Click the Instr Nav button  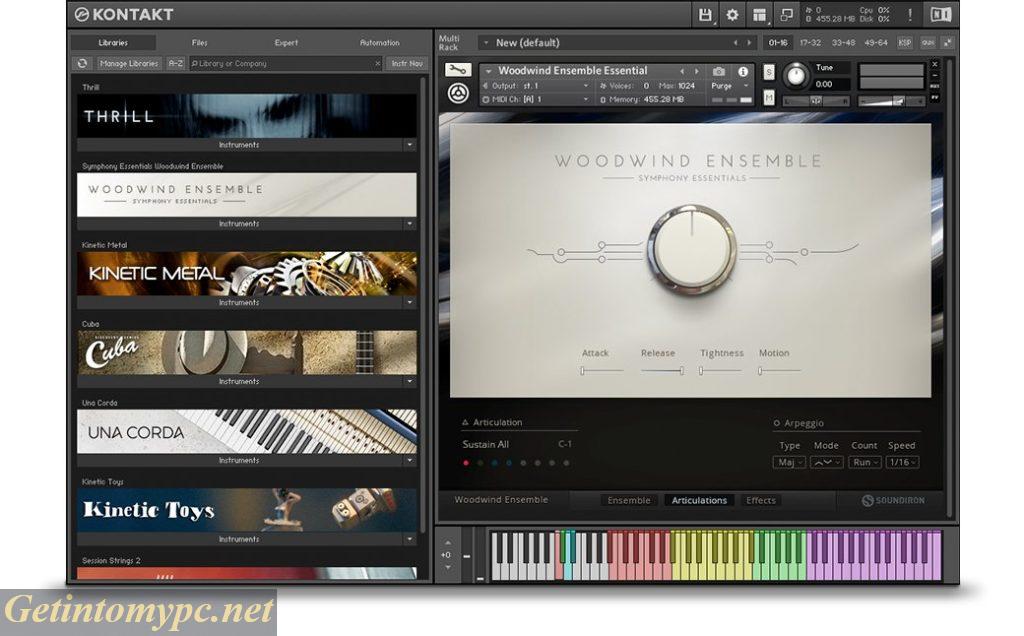[x=407, y=63]
